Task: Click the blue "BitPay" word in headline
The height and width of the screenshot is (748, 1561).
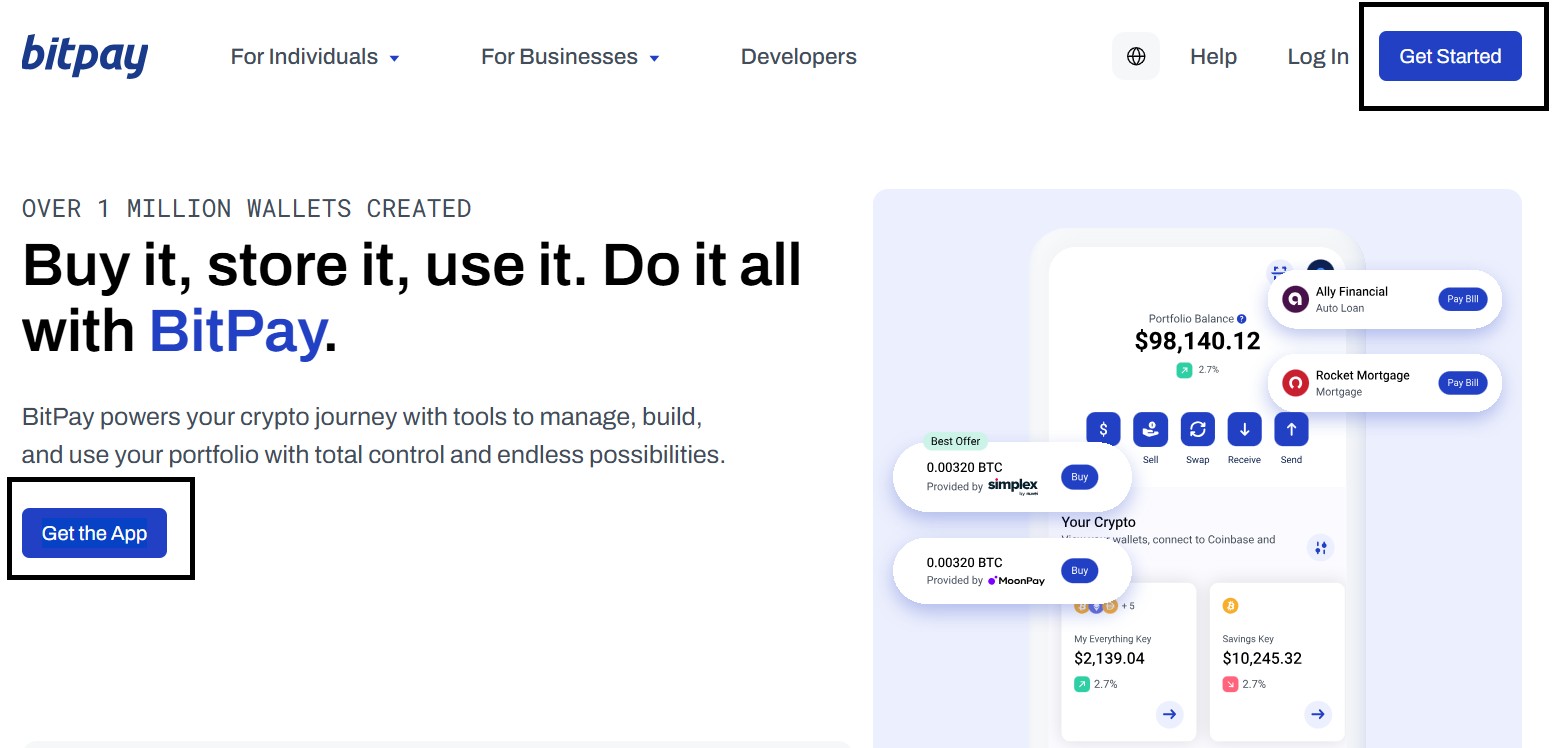Action: tap(237, 332)
